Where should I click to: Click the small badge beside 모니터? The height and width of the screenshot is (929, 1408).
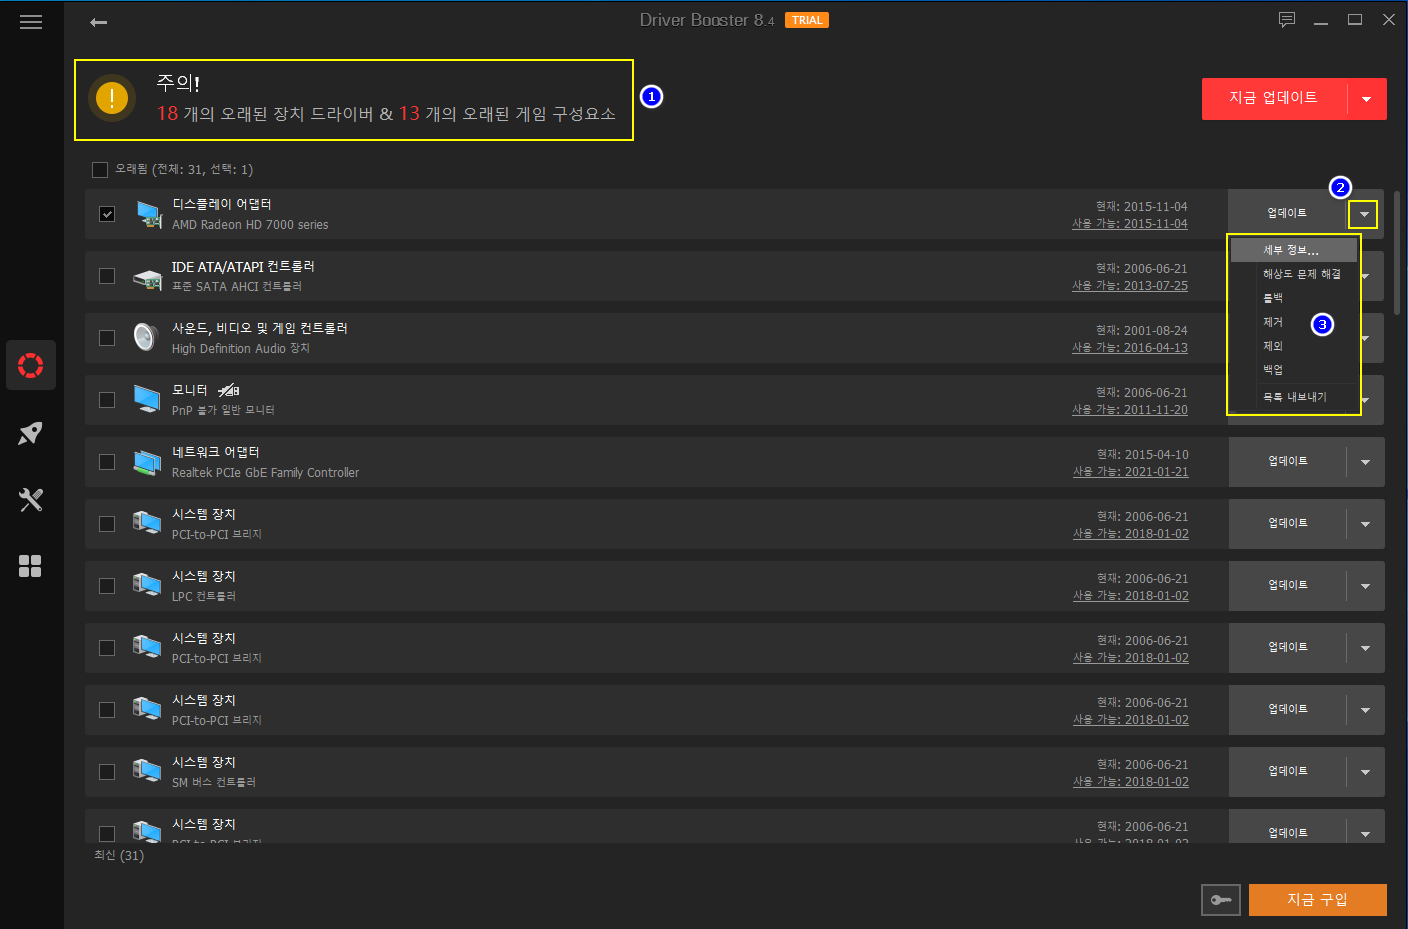pos(229,390)
